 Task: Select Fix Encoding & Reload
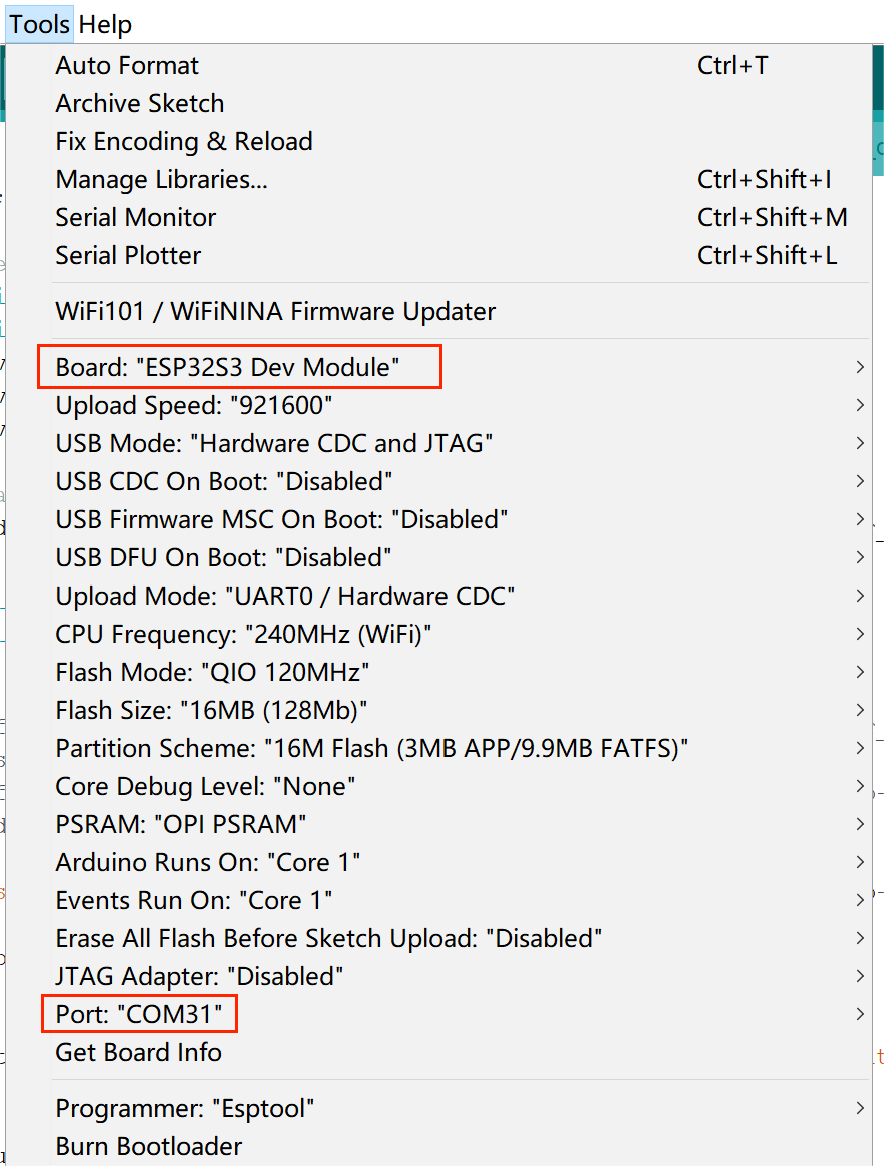click(x=461, y=141)
